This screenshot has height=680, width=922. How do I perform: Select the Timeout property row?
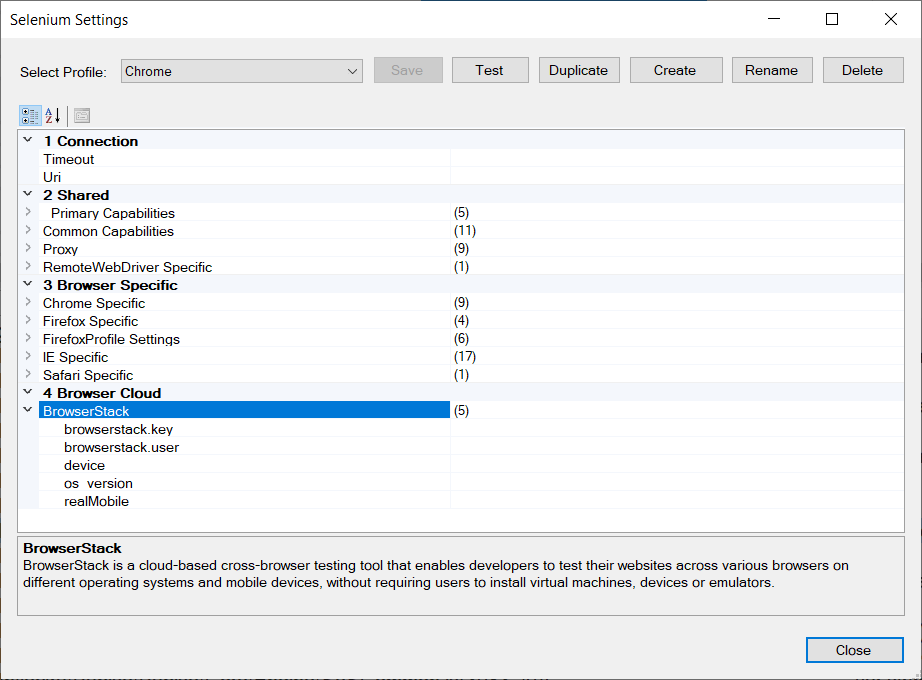click(245, 159)
